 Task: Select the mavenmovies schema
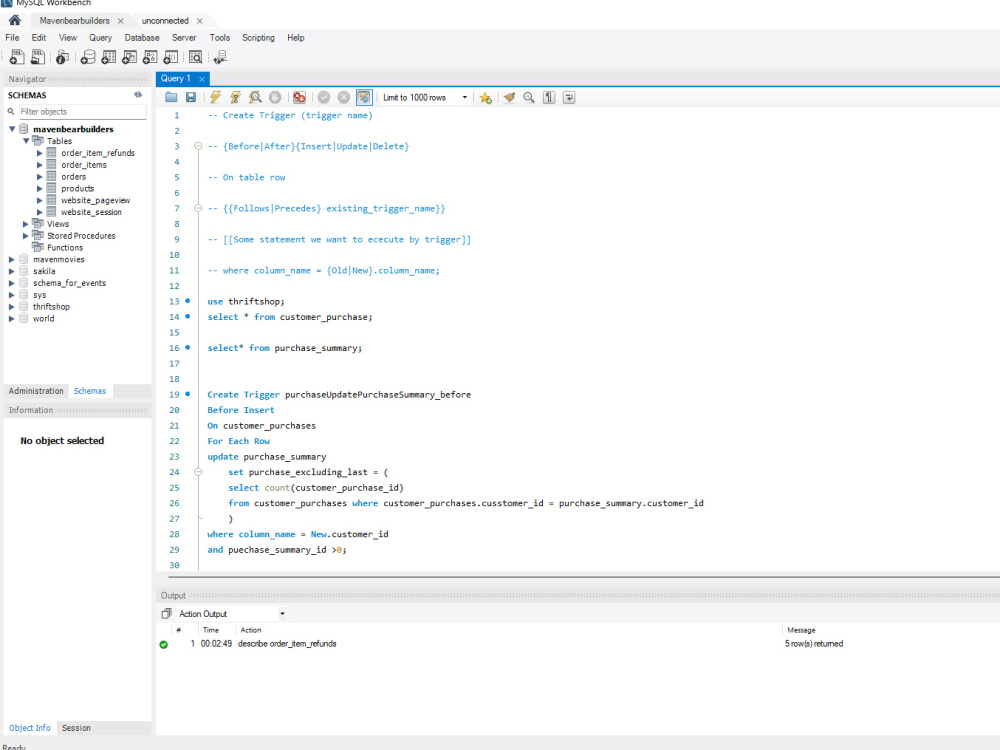(x=59, y=260)
